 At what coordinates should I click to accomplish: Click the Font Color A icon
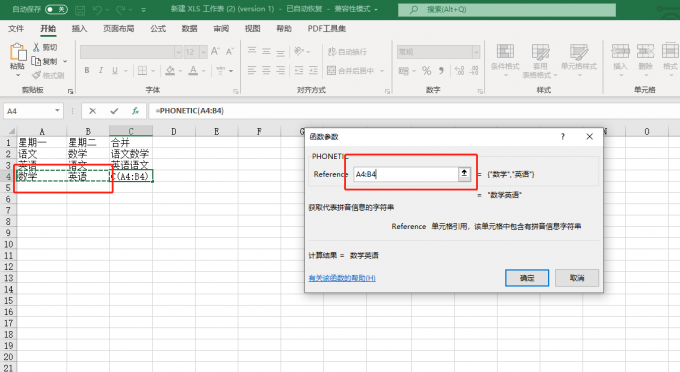[x=193, y=70]
